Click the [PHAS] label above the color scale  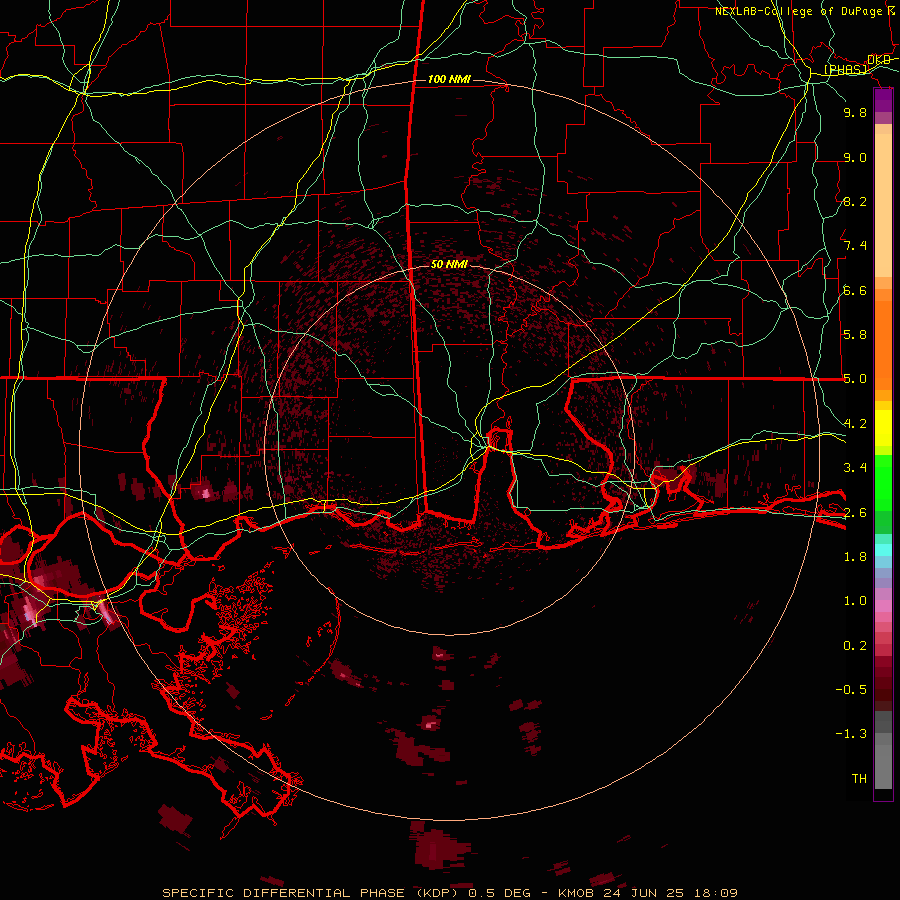coord(846,69)
